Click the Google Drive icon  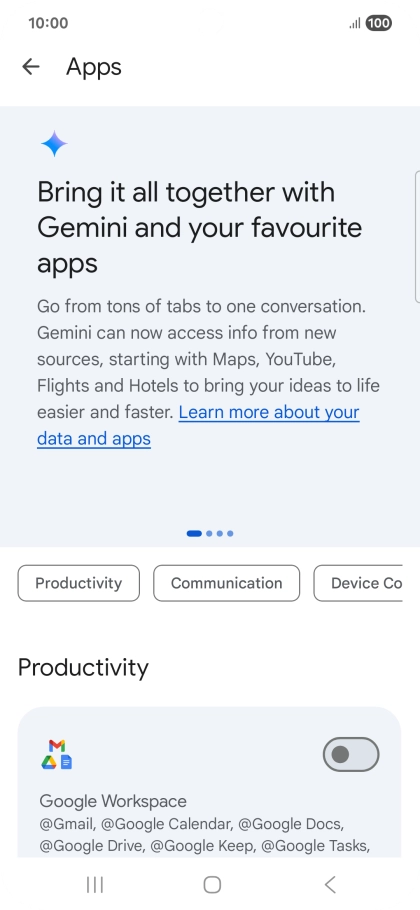(49, 763)
